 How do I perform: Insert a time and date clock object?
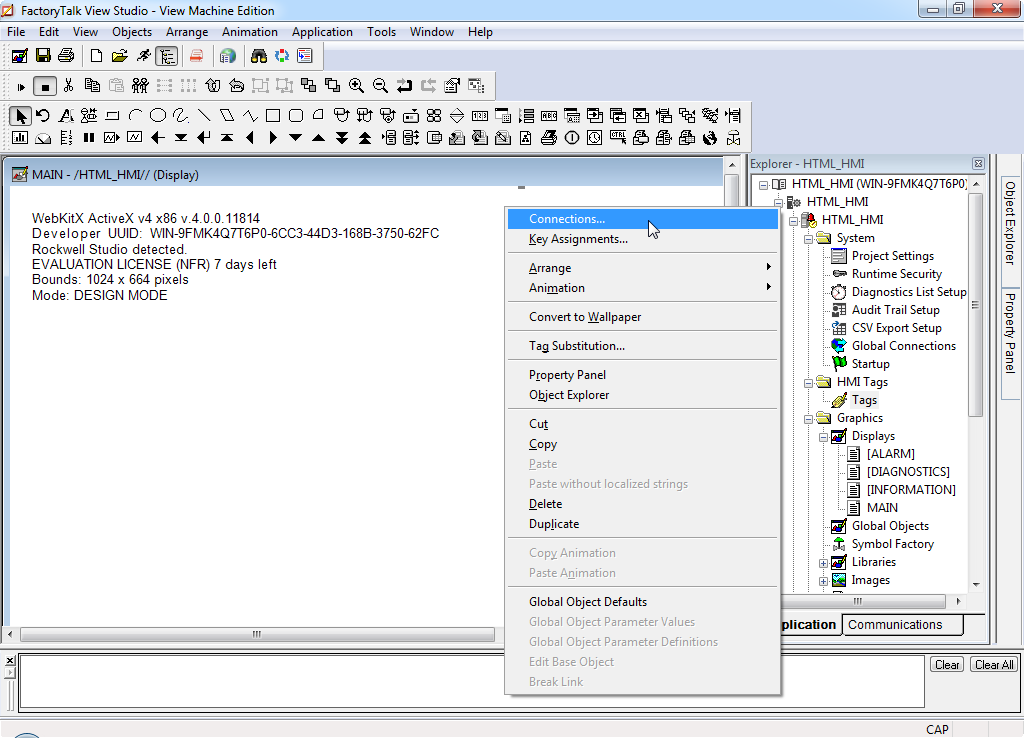(594, 138)
